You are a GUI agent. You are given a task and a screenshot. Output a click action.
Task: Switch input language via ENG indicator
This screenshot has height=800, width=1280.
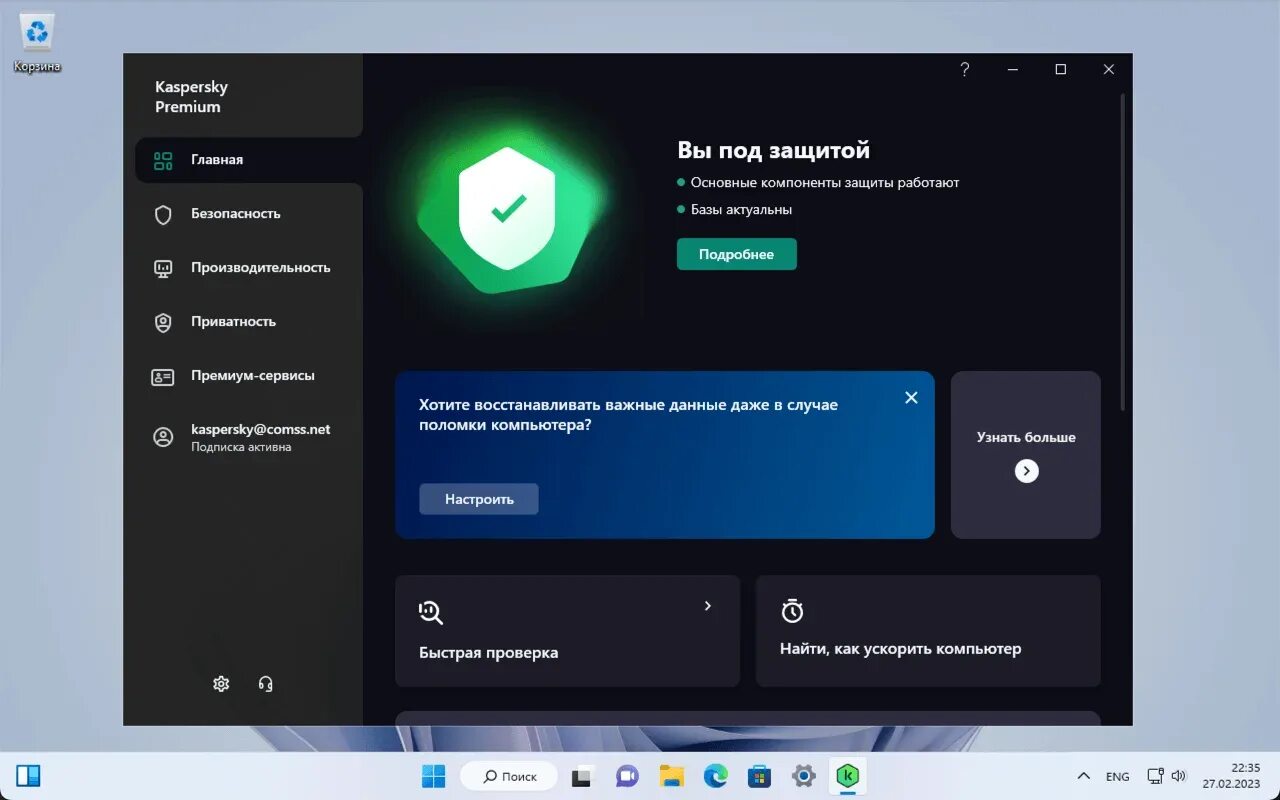click(x=1118, y=776)
